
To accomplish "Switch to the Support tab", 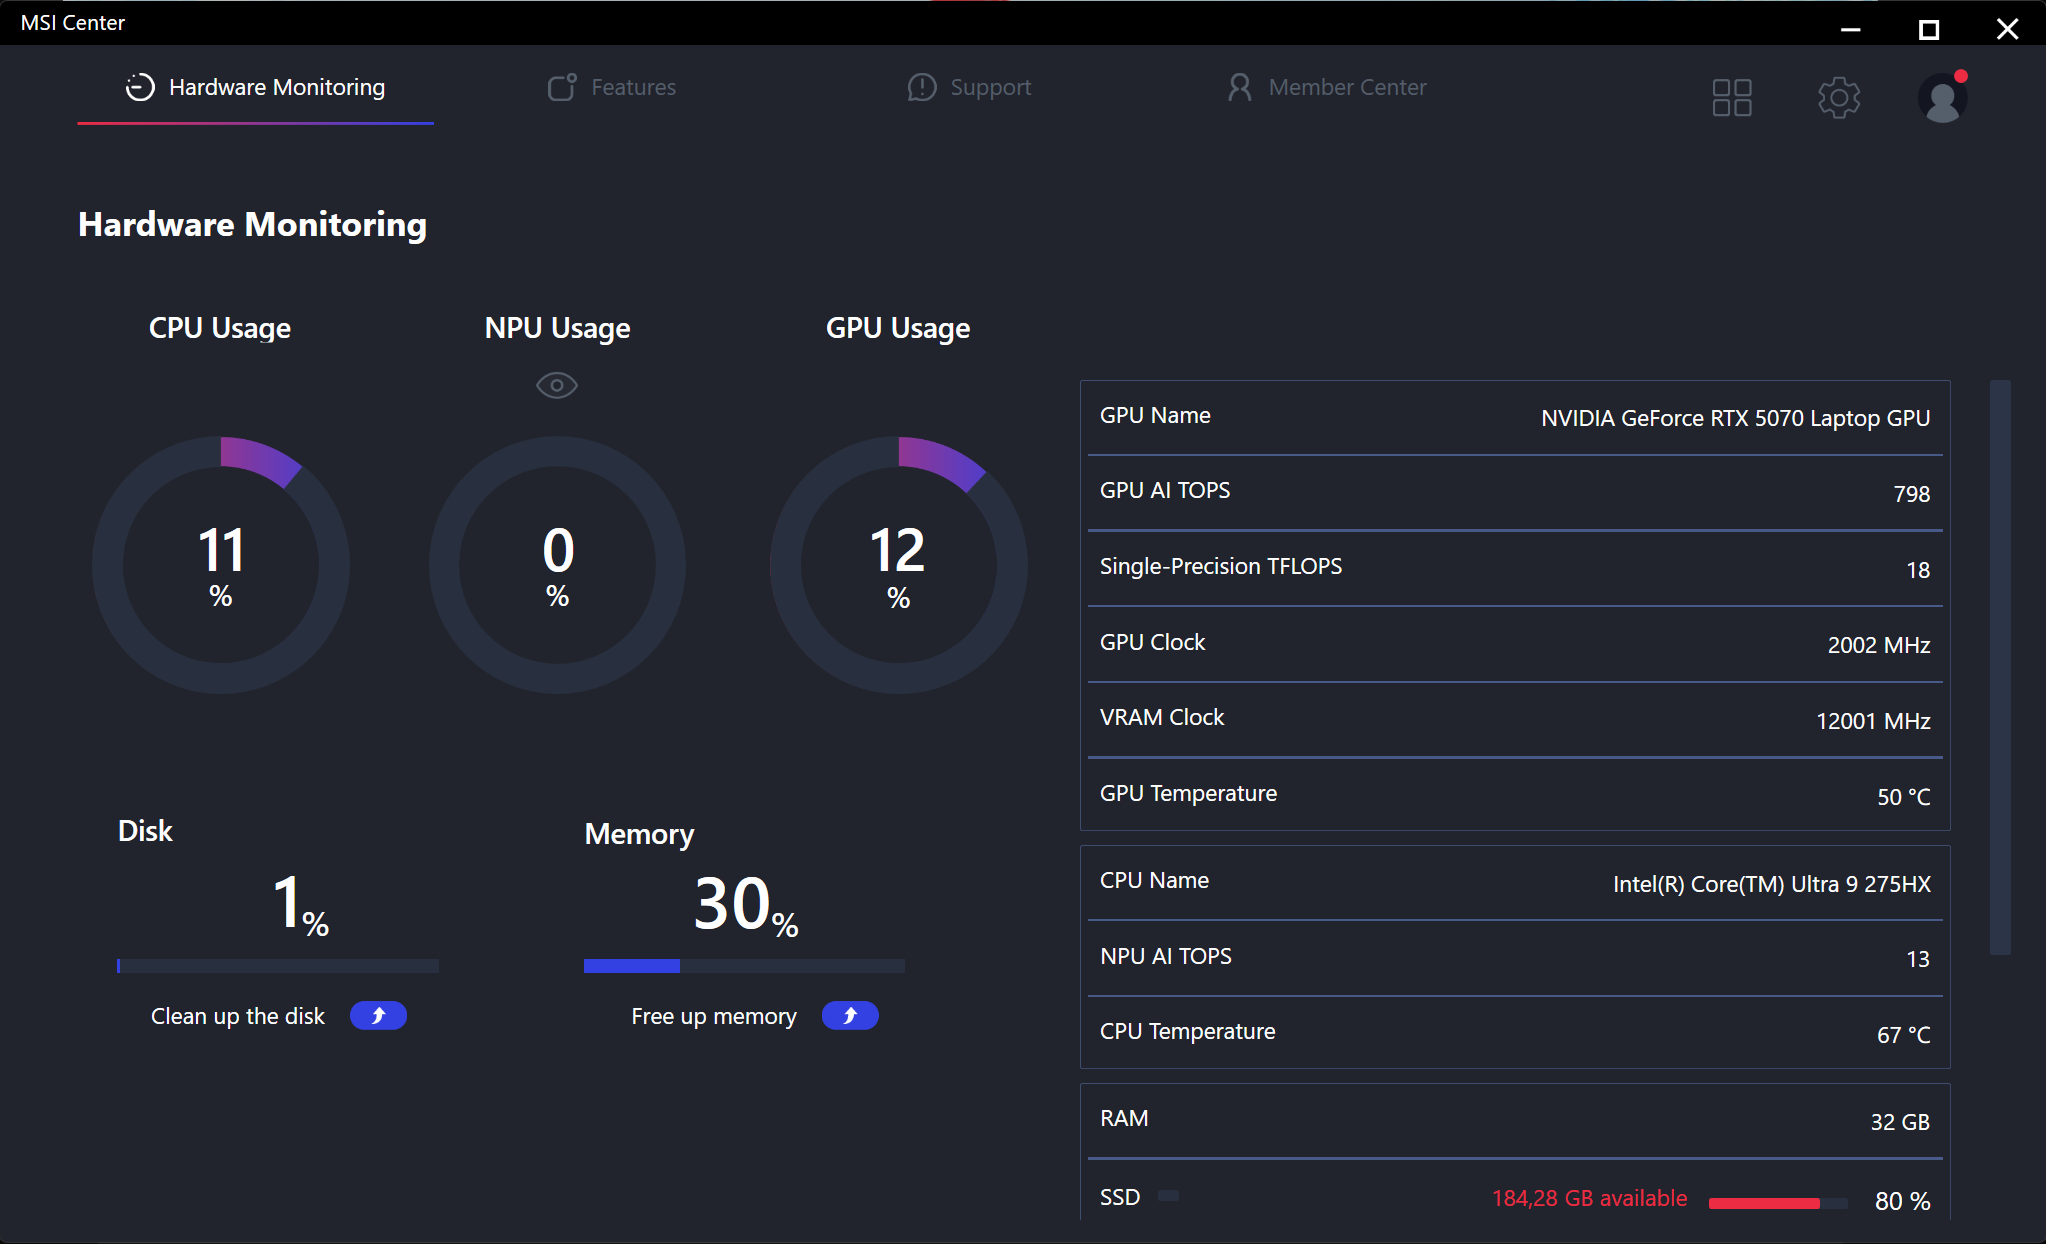I will [969, 88].
